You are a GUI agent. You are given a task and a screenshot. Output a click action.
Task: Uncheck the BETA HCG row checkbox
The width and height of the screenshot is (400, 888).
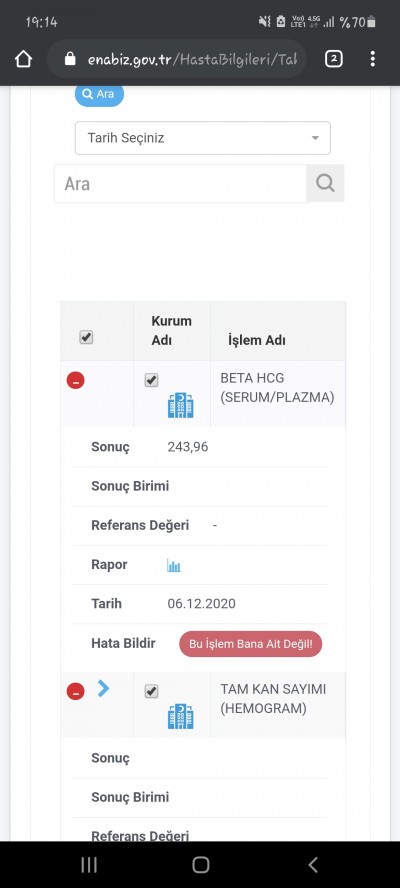(x=151, y=380)
